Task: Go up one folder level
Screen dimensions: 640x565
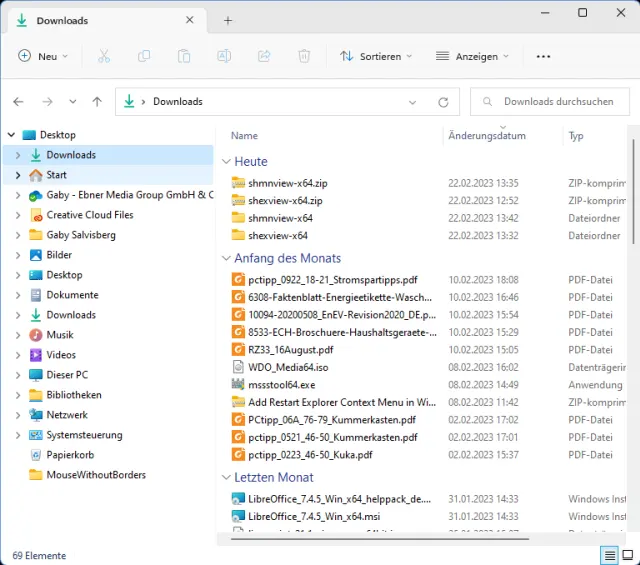Action: tap(97, 102)
